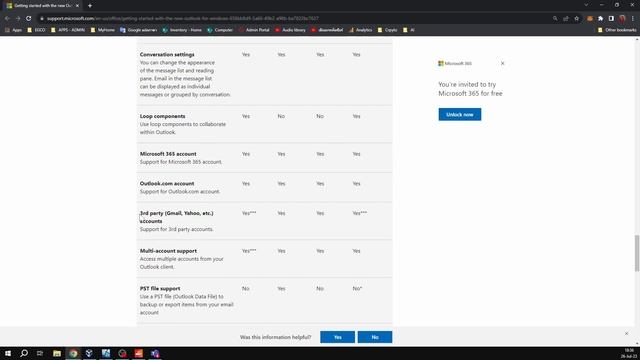Answer No to 'Was this information helpful?'
640x360 pixels.
(x=375, y=337)
